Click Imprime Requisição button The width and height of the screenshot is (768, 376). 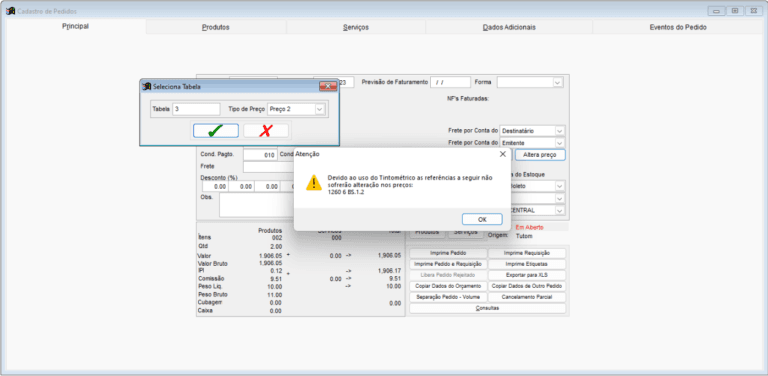(x=527, y=253)
